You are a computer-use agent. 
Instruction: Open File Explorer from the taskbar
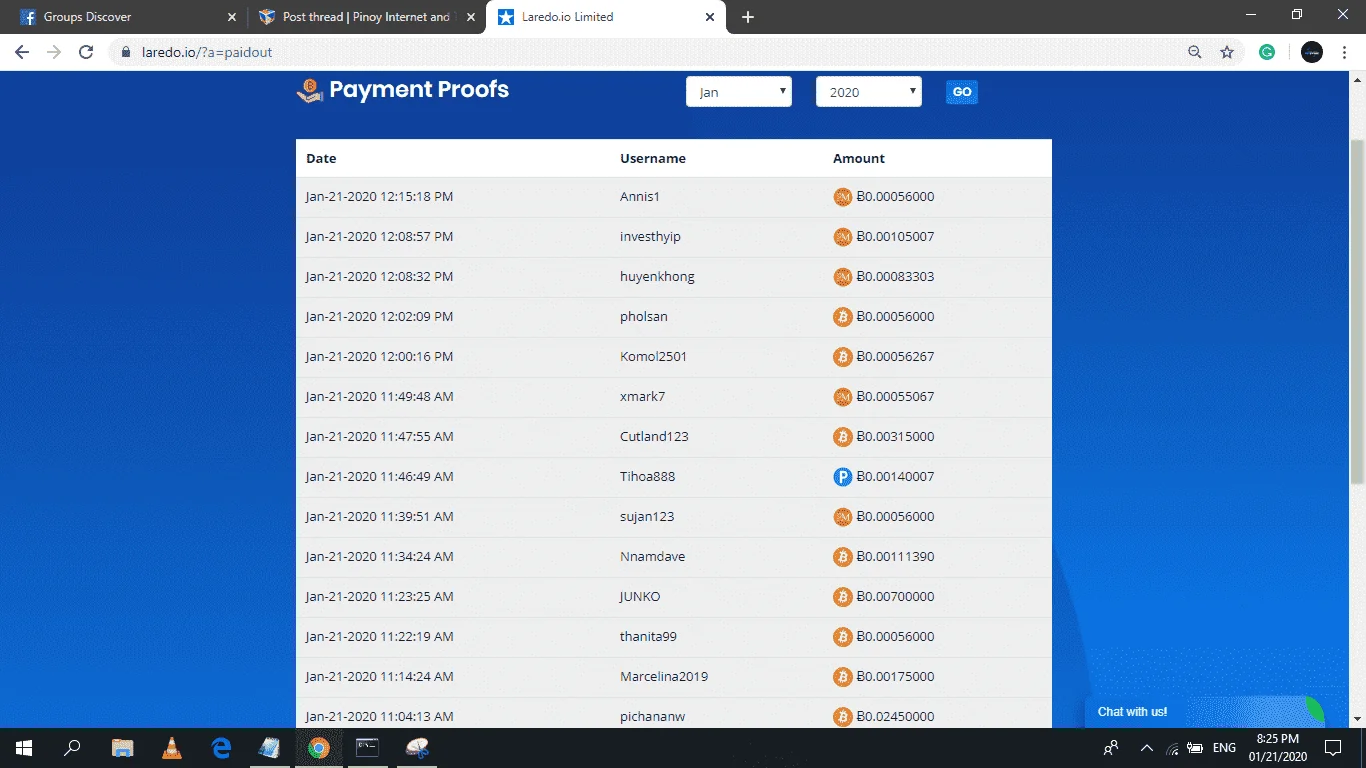pos(123,747)
